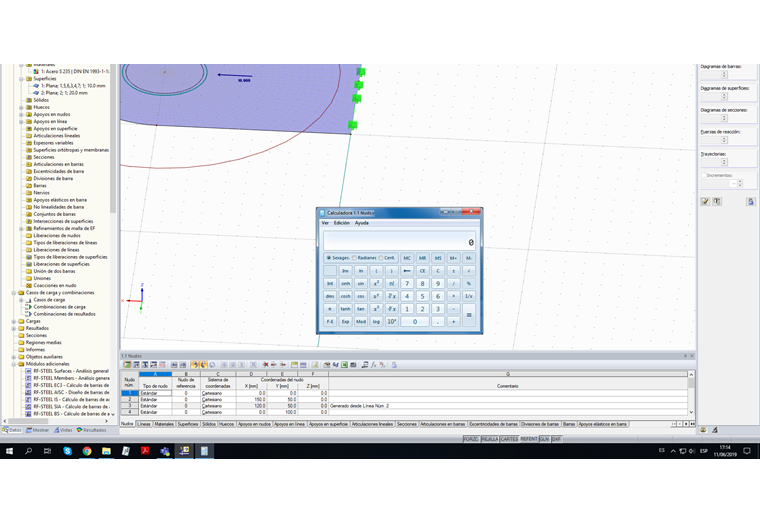The height and width of the screenshot is (524, 760).
Task: Click the taskbar search magnifier icon
Action: pos(28,451)
